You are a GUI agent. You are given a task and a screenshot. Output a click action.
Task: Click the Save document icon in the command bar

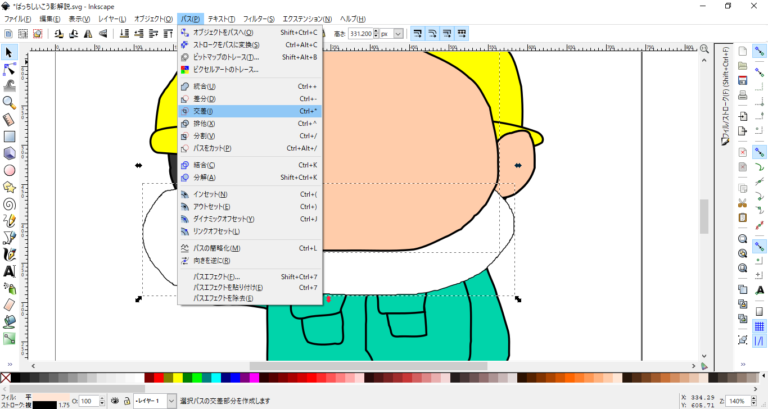point(743,80)
